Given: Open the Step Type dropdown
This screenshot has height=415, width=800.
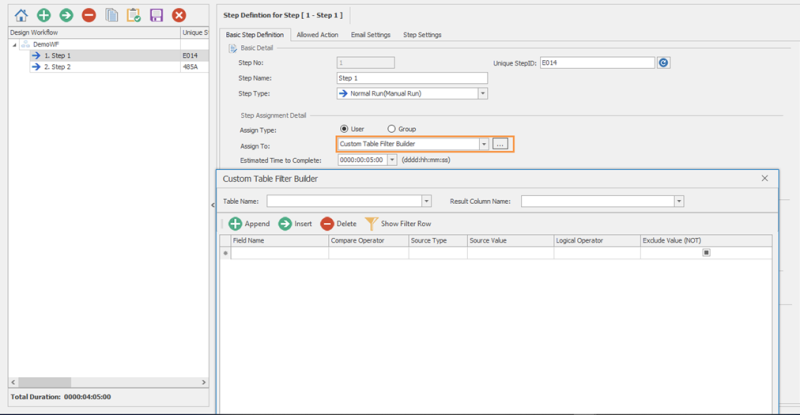Looking at the screenshot, I should (x=482, y=93).
